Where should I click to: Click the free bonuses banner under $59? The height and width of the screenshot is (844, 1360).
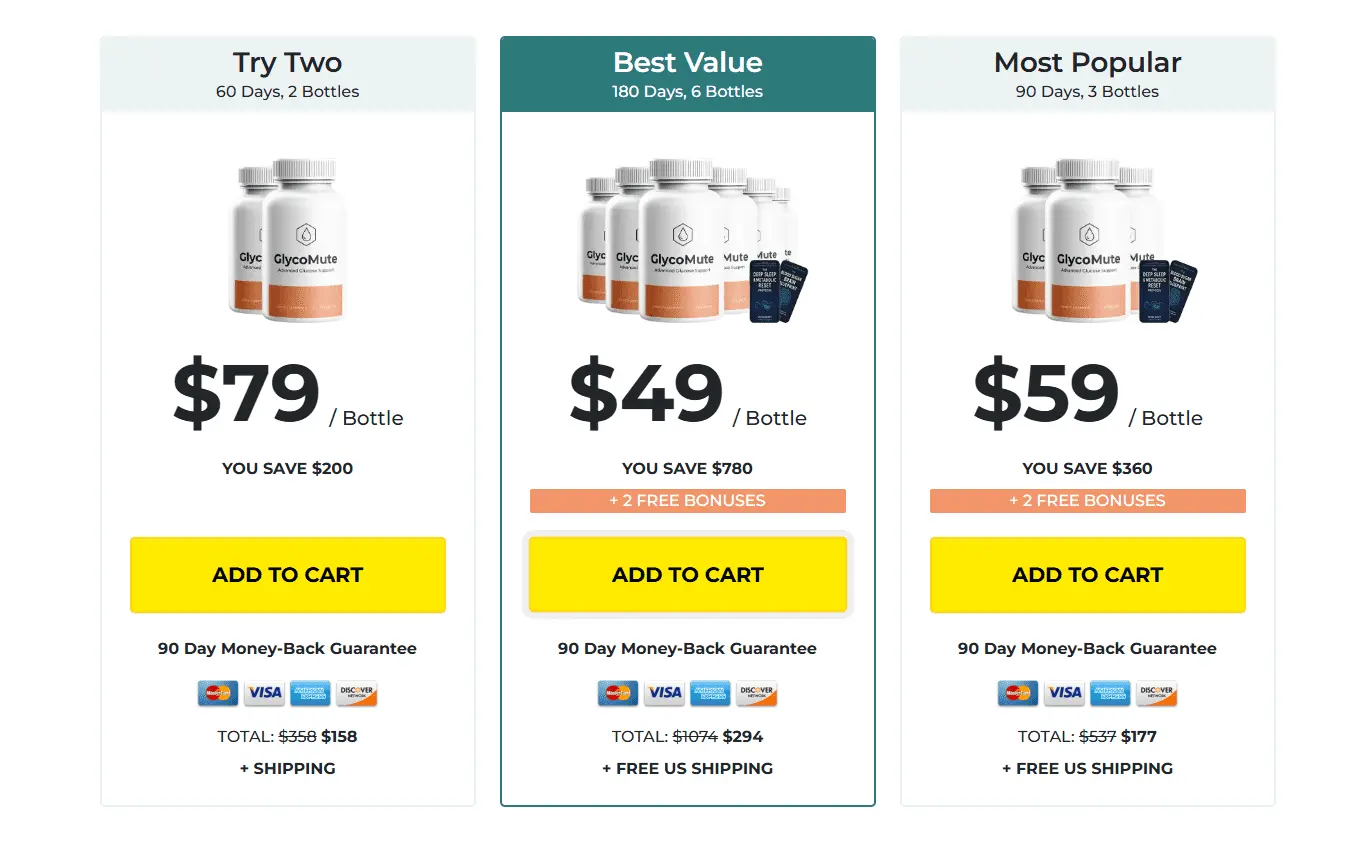(x=1088, y=501)
